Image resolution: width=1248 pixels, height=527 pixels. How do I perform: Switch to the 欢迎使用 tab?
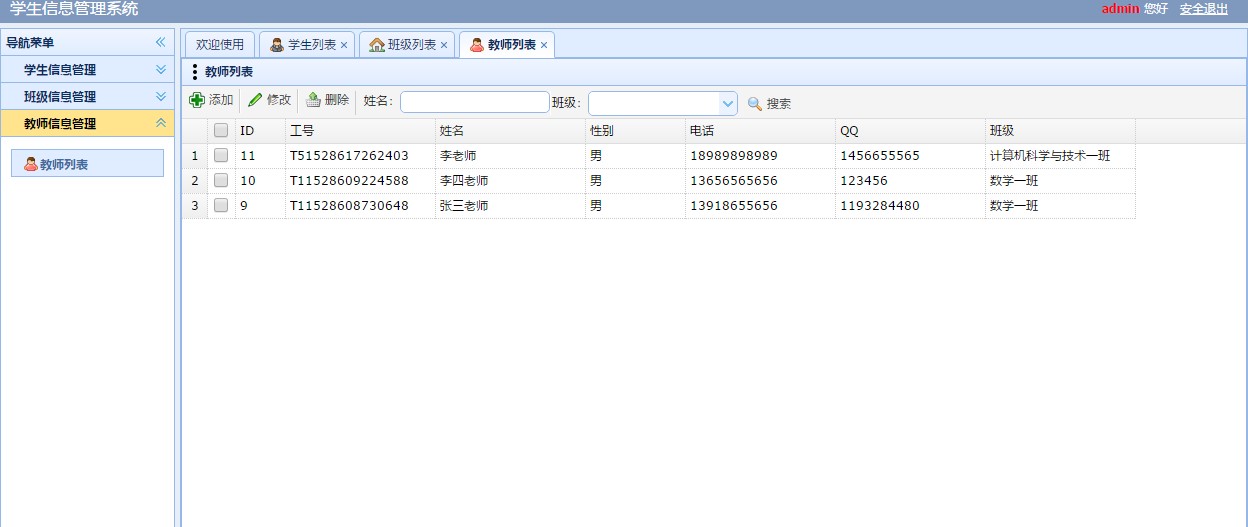[220, 45]
